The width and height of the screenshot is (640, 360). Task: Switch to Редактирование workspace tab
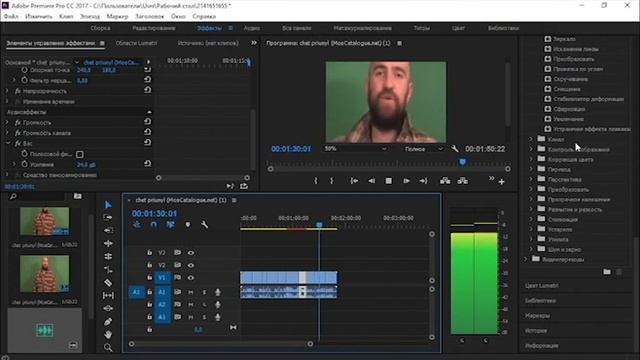[153, 28]
